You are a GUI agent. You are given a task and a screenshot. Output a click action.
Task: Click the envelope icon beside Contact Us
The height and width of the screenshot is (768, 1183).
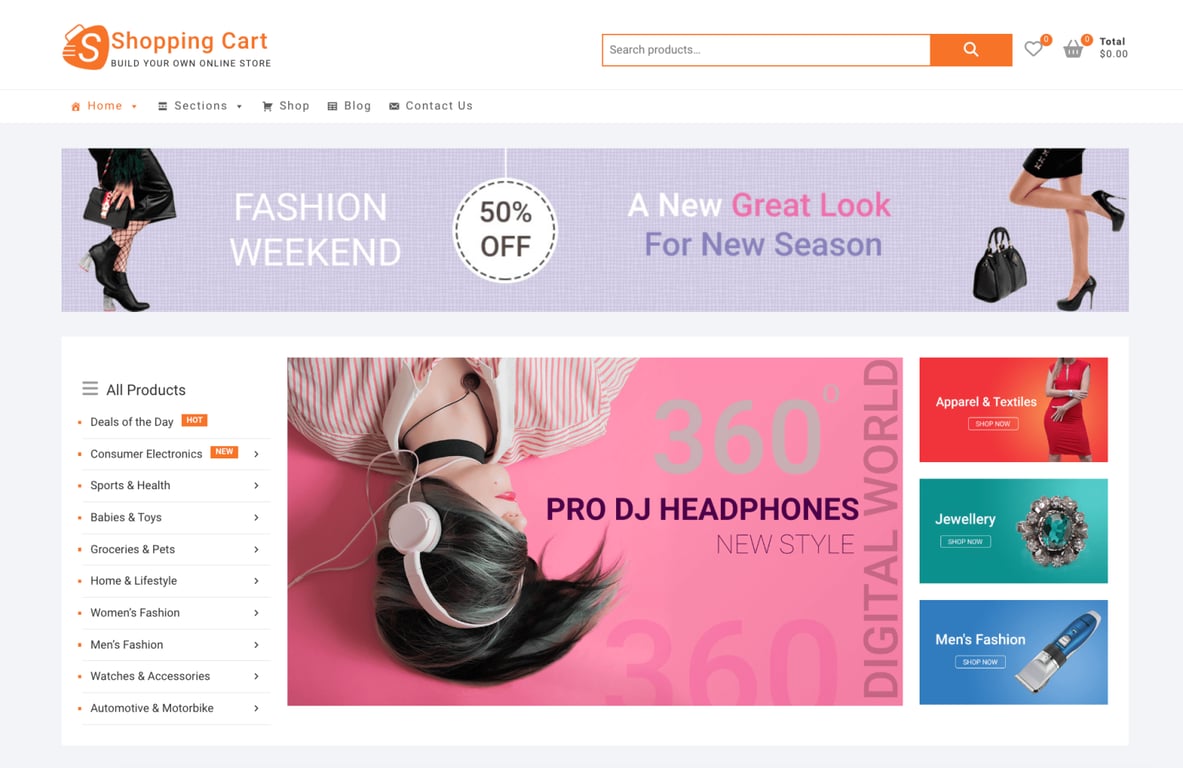pyautogui.click(x=394, y=106)
